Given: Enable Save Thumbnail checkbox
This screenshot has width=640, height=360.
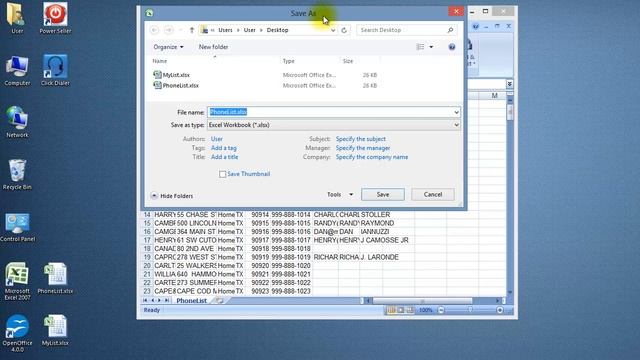Looking at the screenshot, I should click(x=222, y=174).
